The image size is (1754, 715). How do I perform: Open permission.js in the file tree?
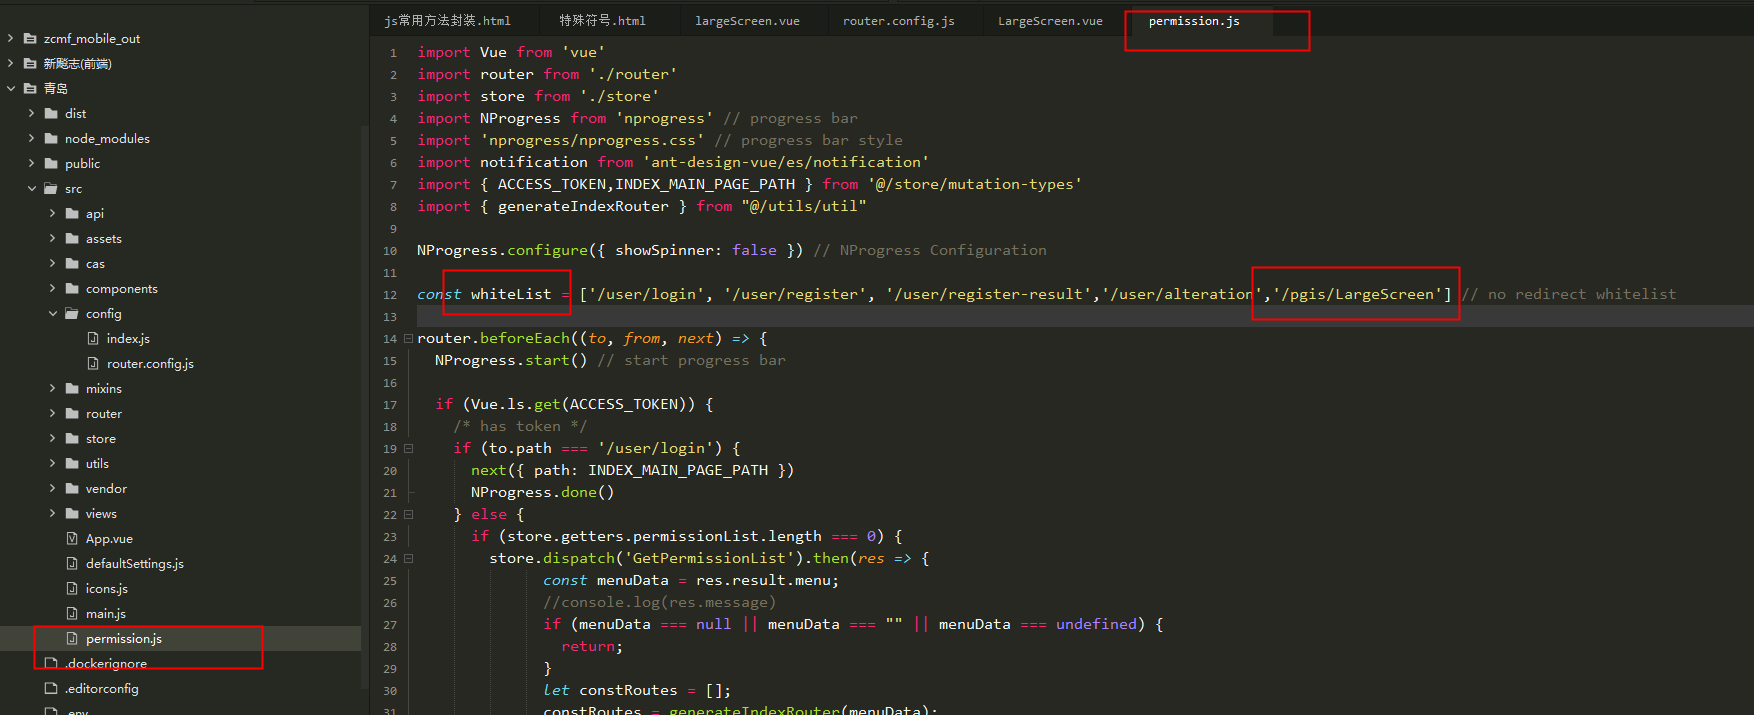[123, 638]
